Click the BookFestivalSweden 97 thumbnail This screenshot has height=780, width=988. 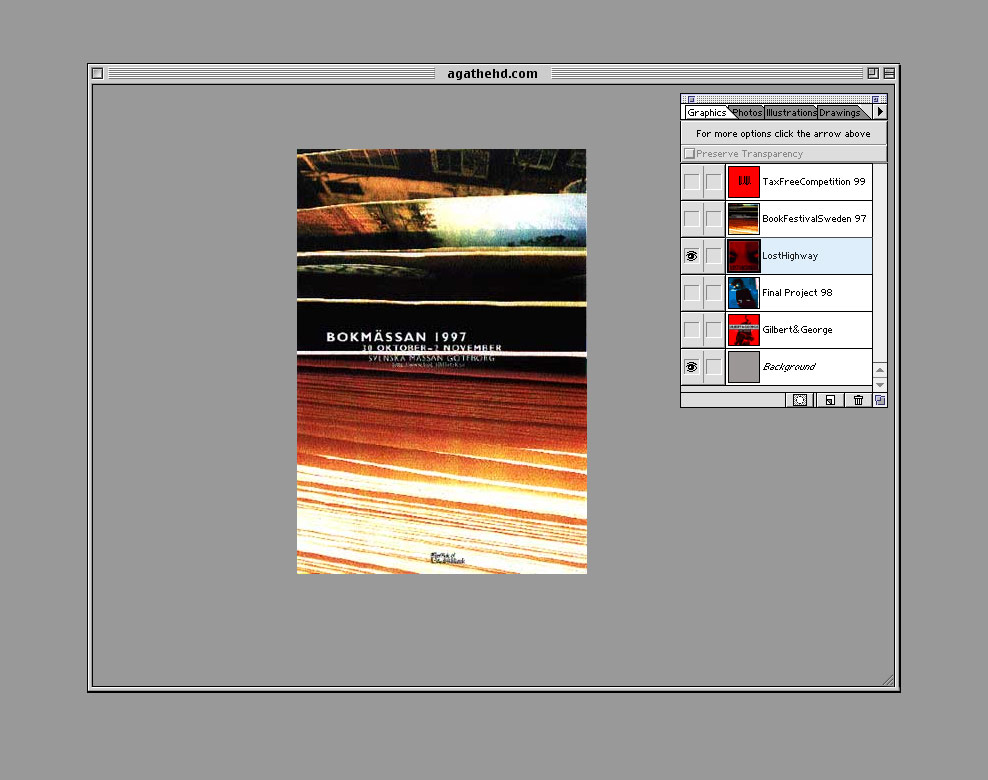pos(744,219)
